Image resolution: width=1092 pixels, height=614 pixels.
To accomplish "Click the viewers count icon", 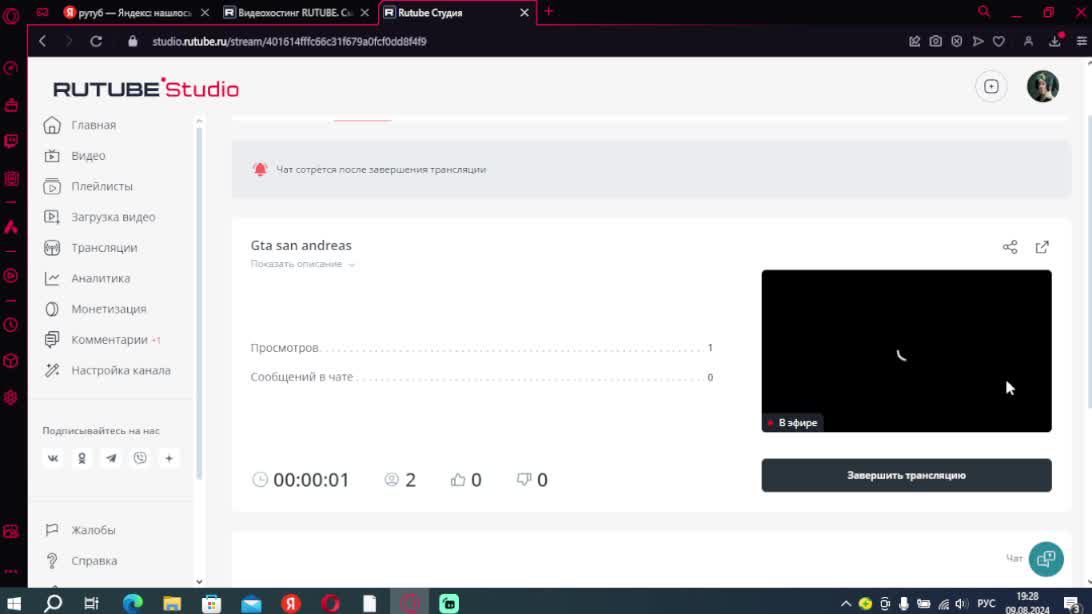I will click(391, 480).
